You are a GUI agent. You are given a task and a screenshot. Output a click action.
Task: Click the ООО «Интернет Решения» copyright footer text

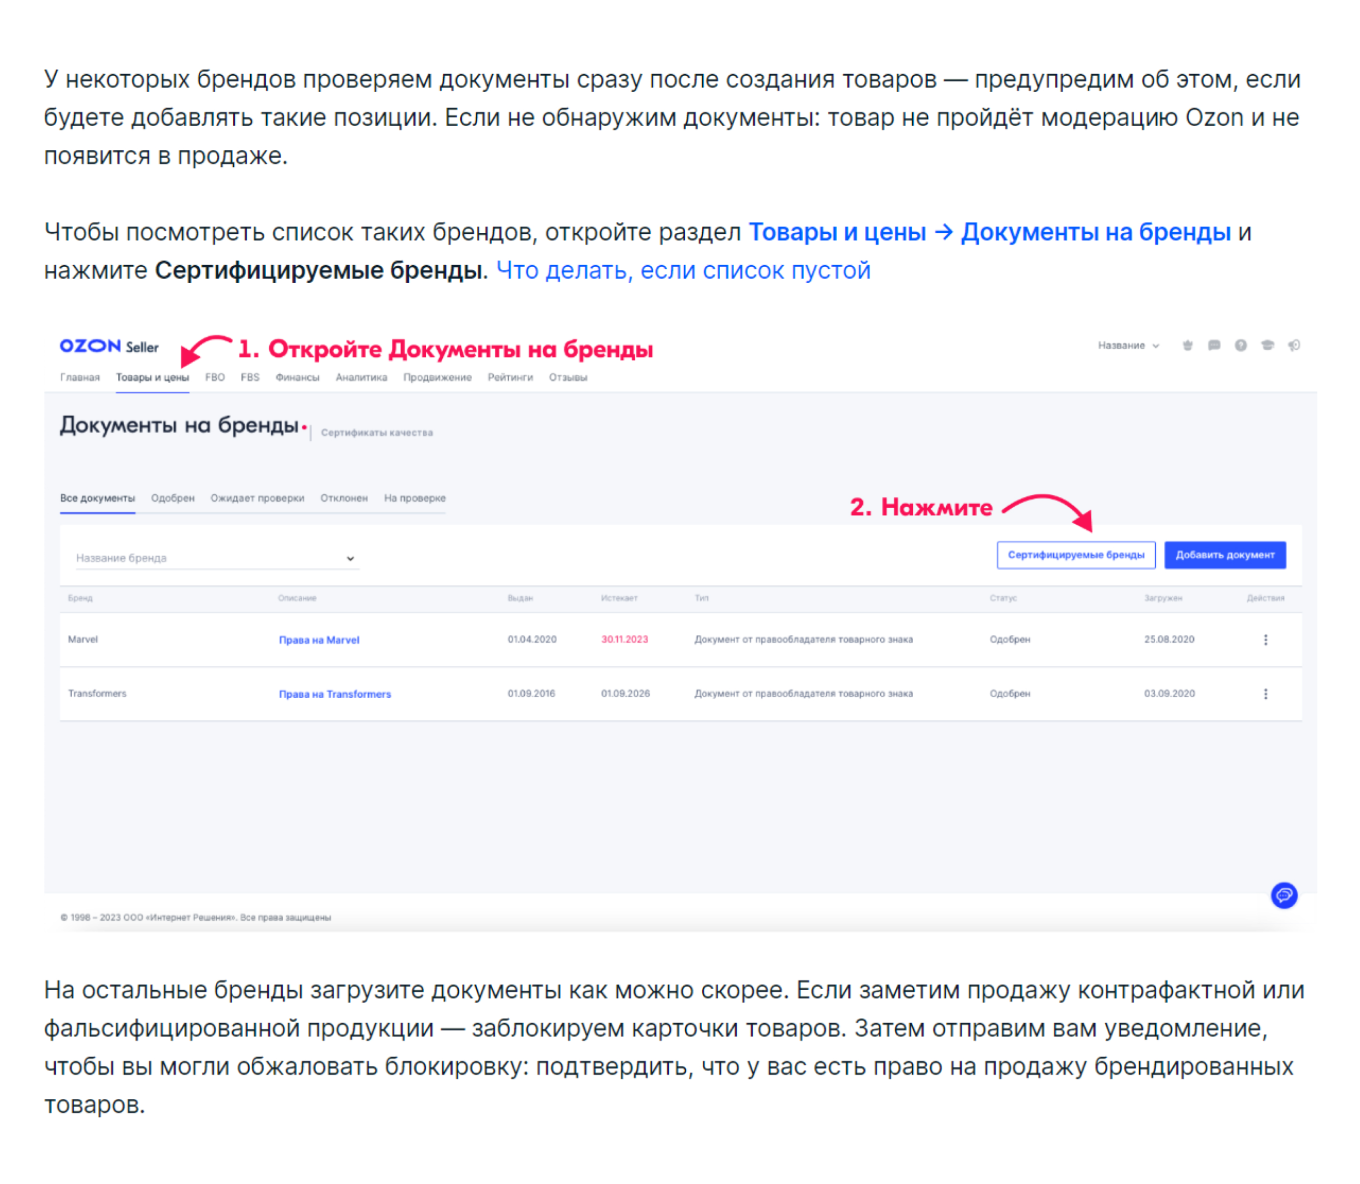point(195,917)
